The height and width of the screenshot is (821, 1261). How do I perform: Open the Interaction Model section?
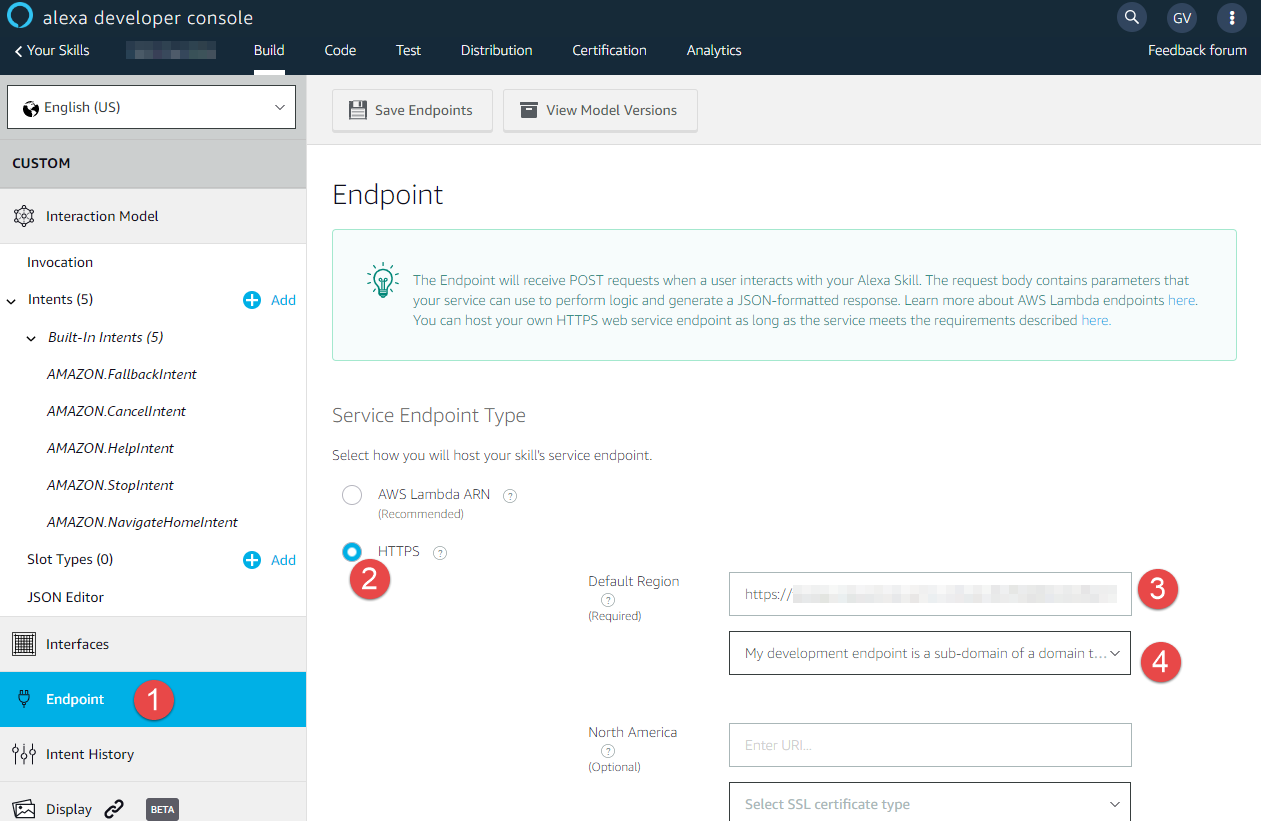click(x=153, y=216)
